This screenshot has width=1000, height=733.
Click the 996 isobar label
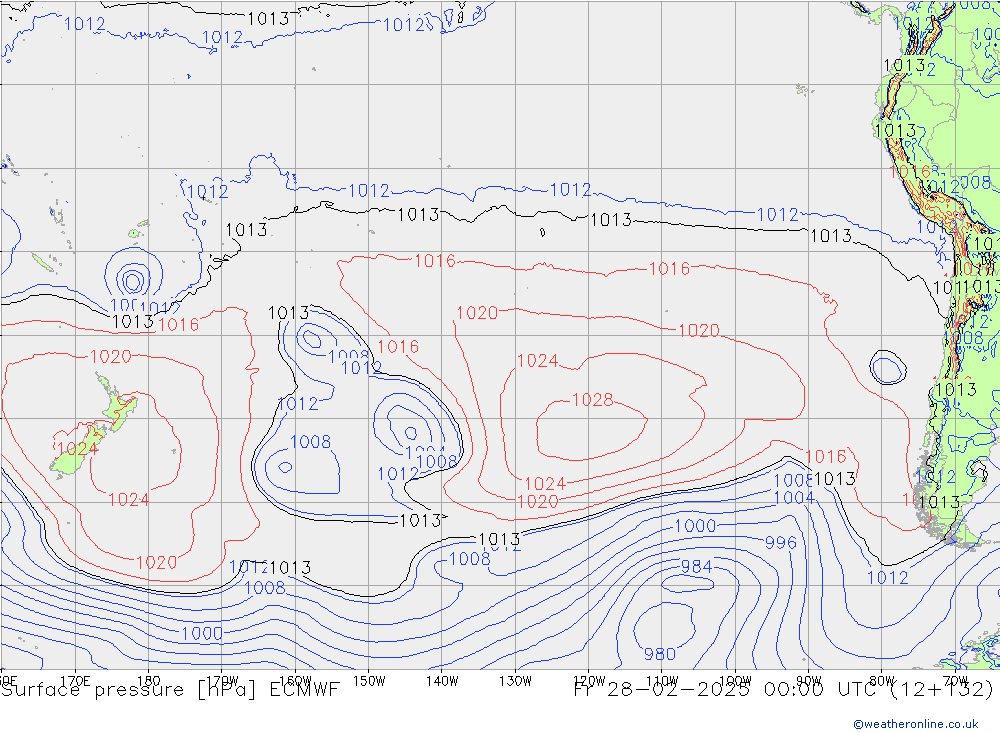[x=781, y=542]
